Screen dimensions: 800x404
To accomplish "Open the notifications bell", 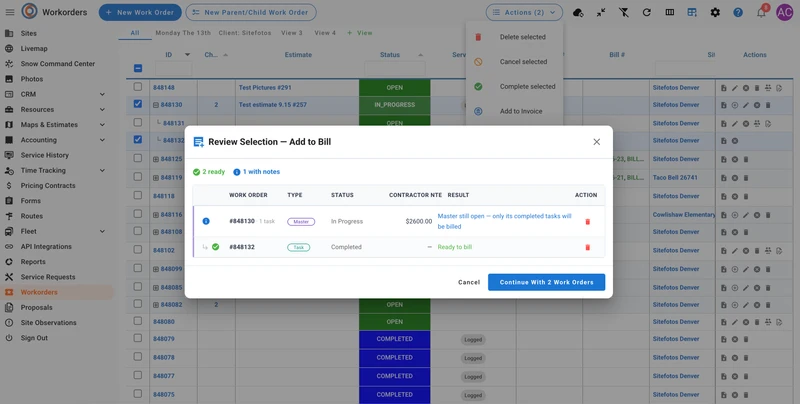I will (x=761, y=12).
